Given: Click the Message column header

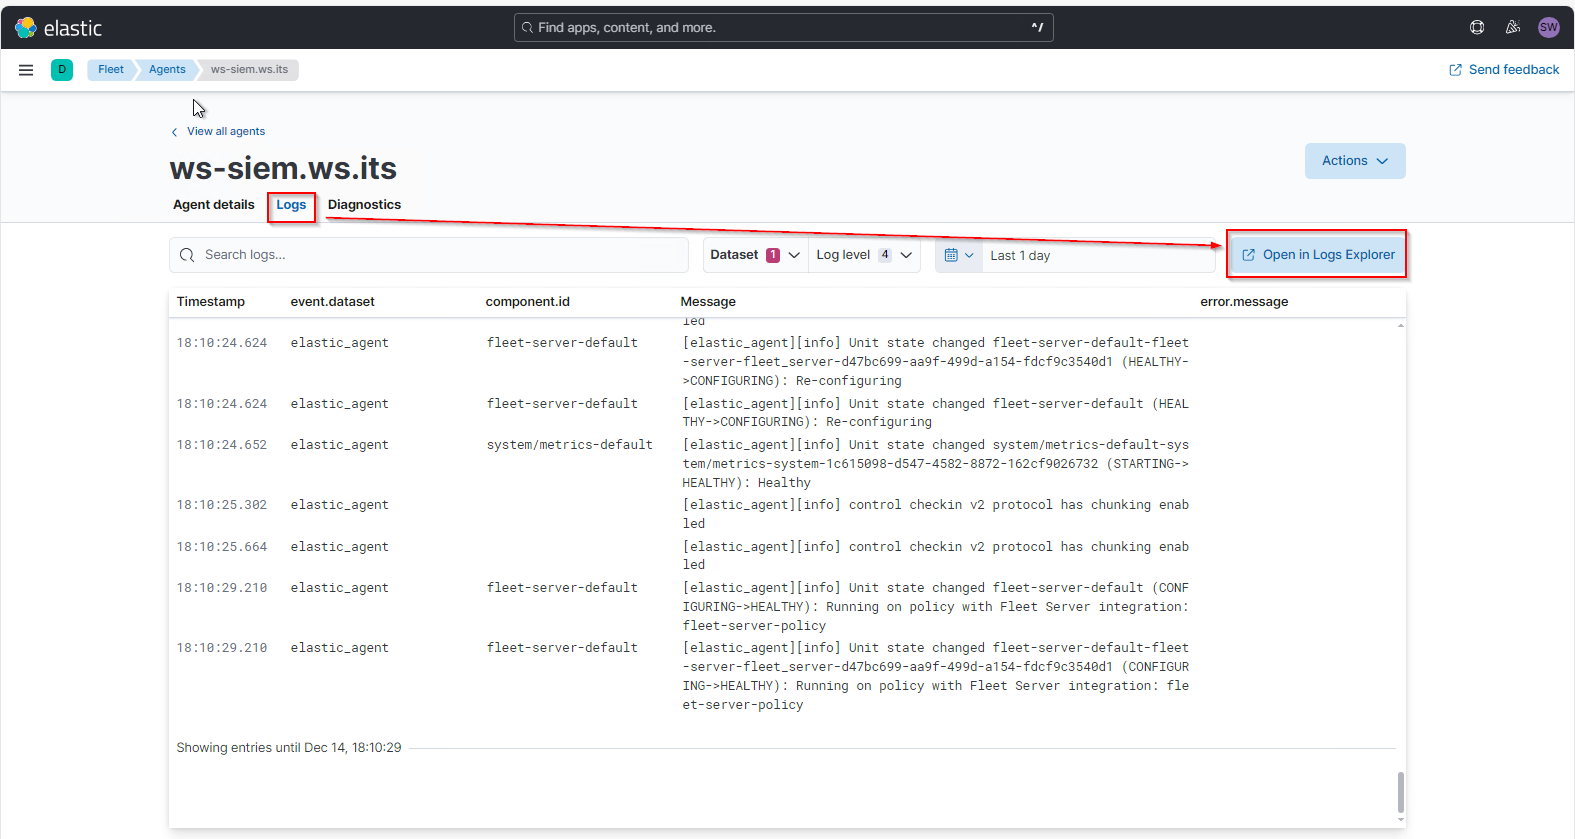Looking at the screenshot, I should click(708, 302).
